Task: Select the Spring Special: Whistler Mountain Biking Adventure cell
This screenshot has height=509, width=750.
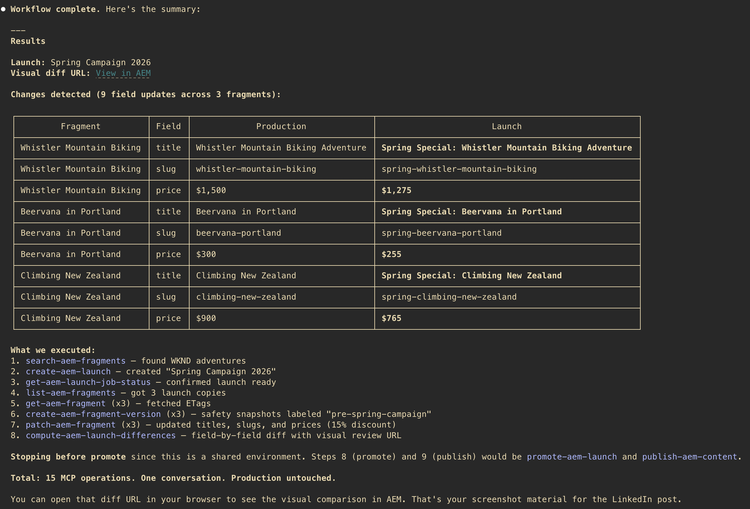Action: 506,148
